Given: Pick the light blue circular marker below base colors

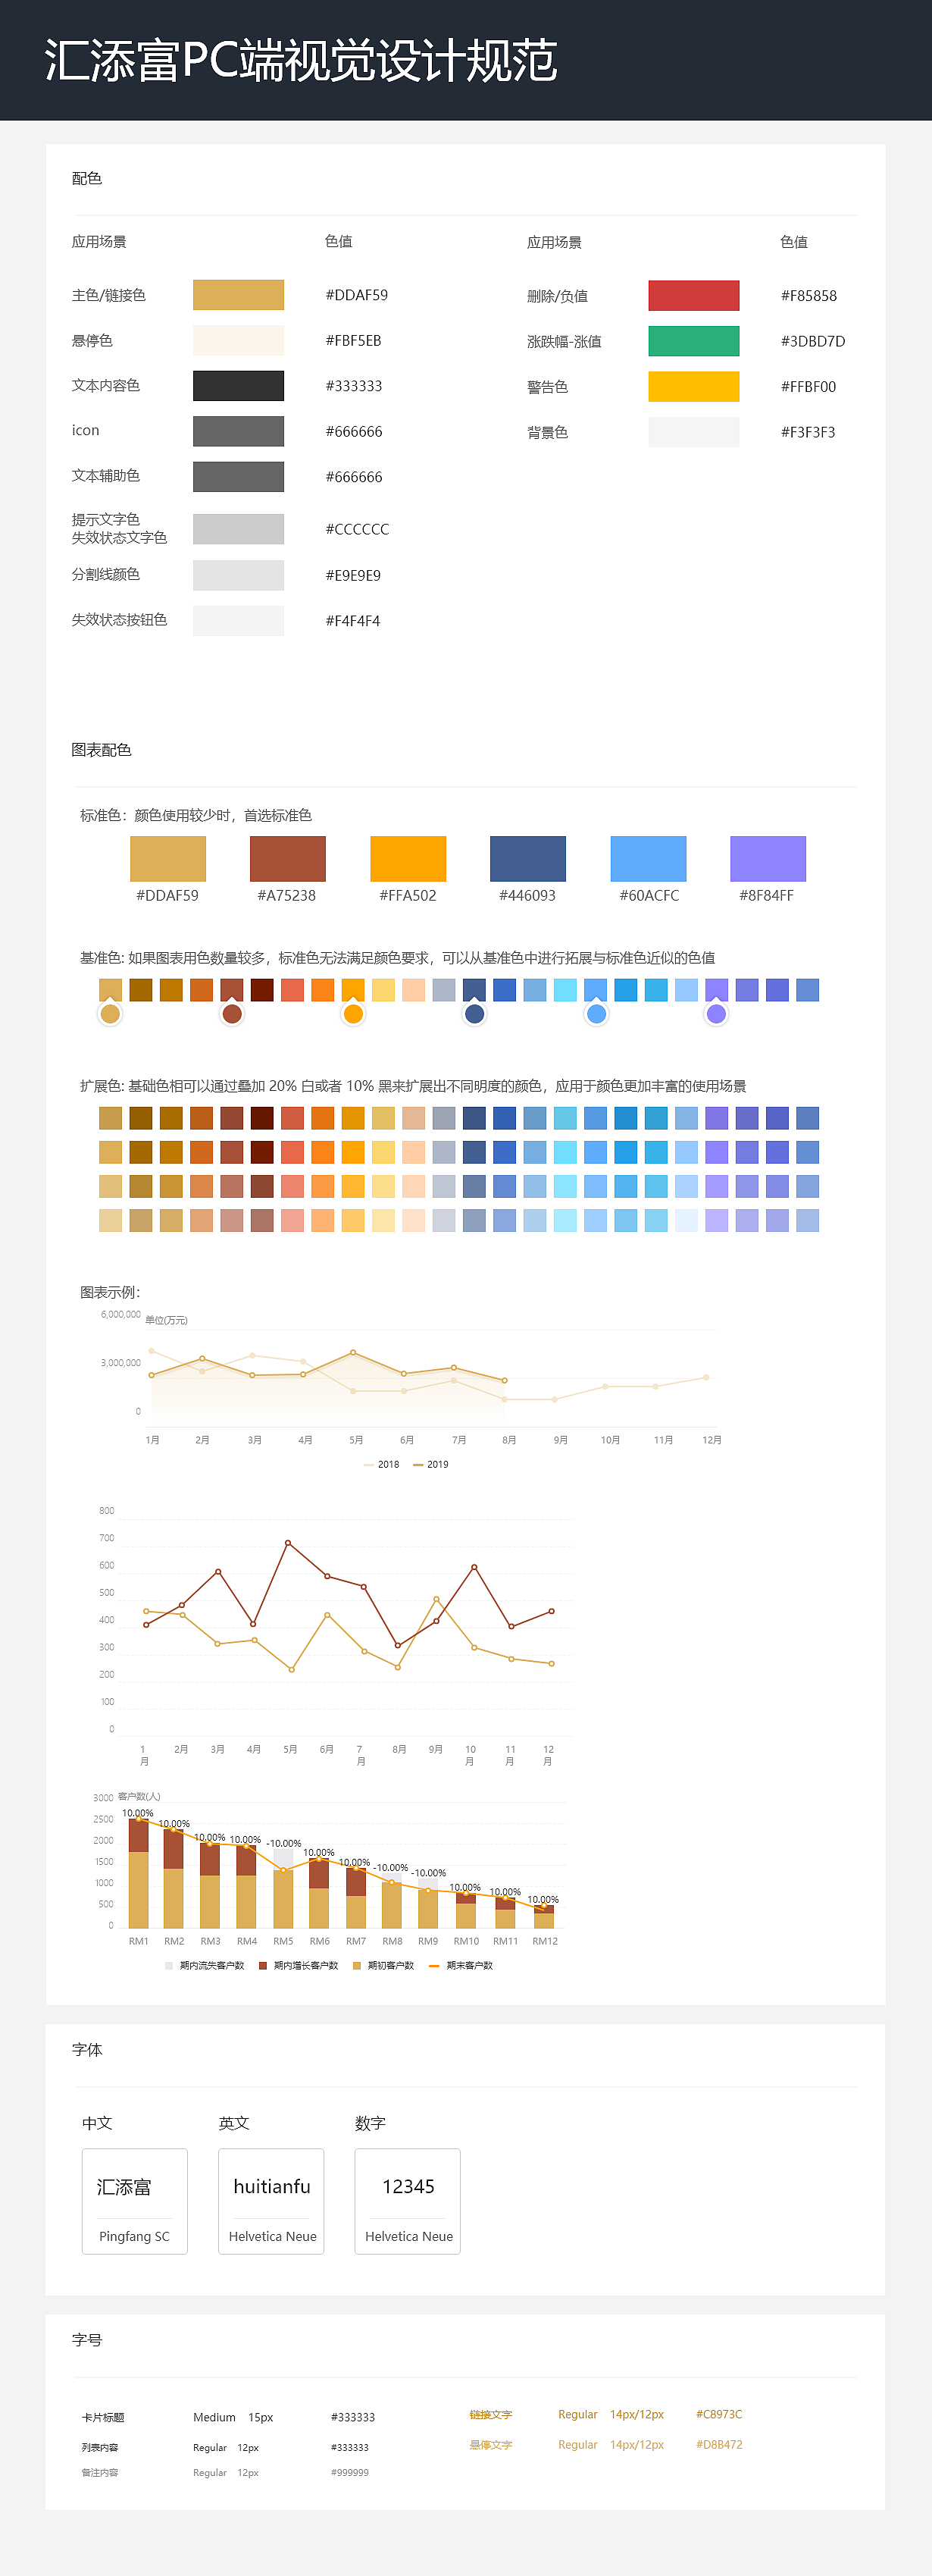Looking at the screenshot, I should pyautogui.click(x=596, y=1014).
